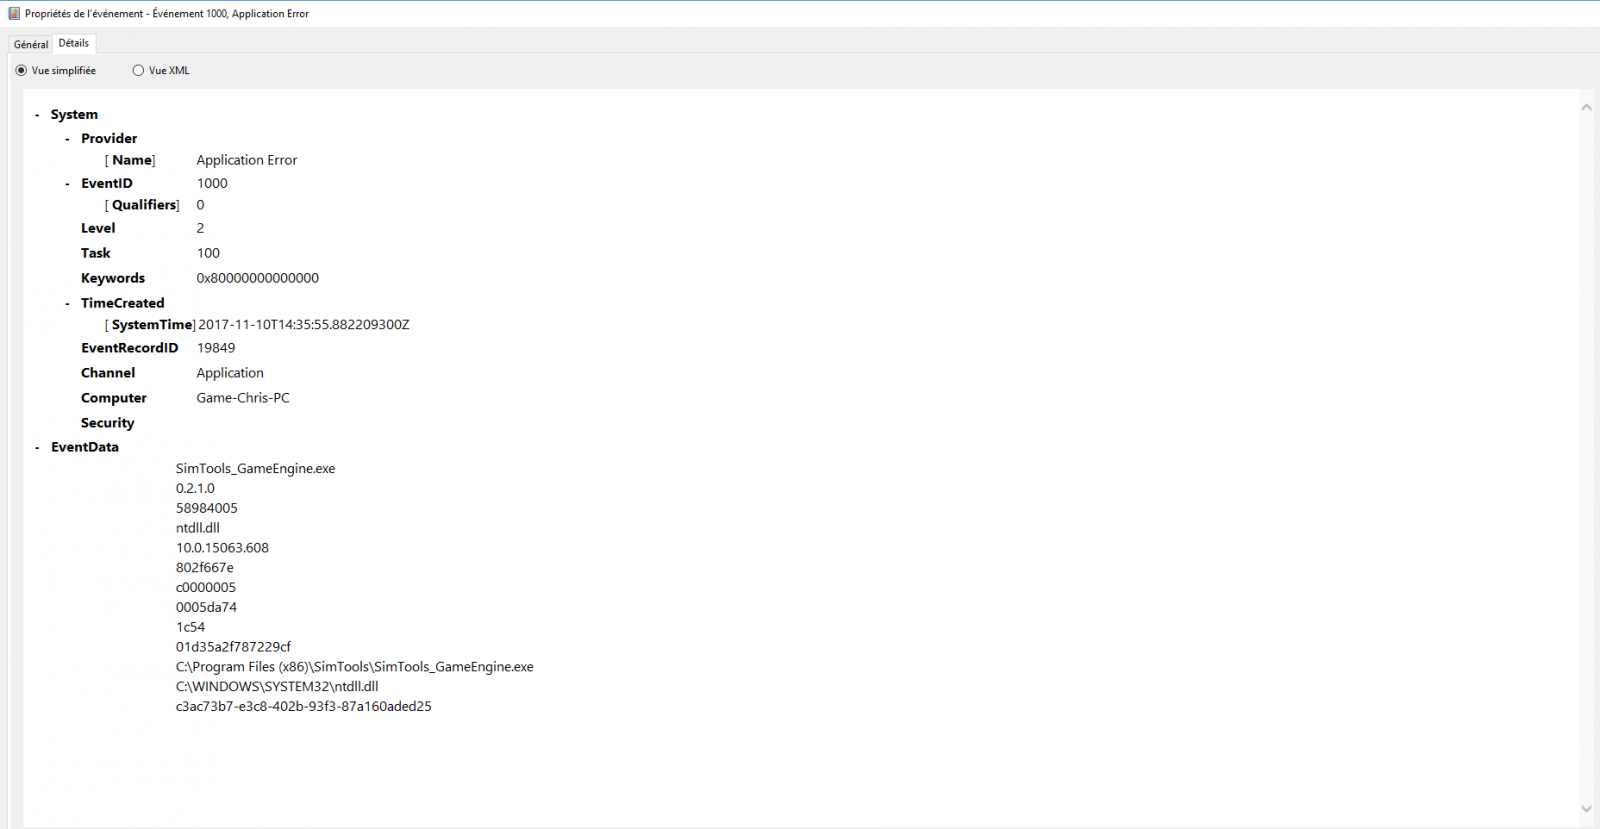Click the Level value 2
The height and width of the screenshot is (829, 1600).
click(200, 228)
